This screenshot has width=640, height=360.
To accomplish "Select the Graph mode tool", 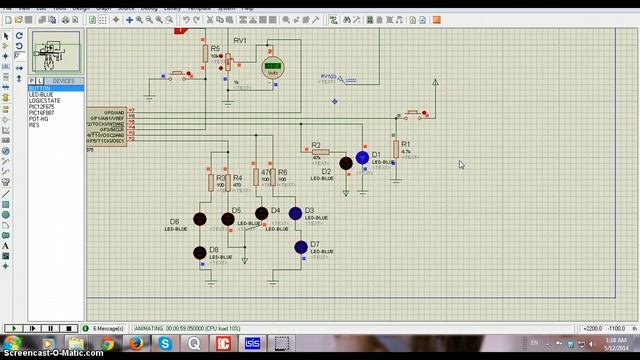I will click(6, 130).
